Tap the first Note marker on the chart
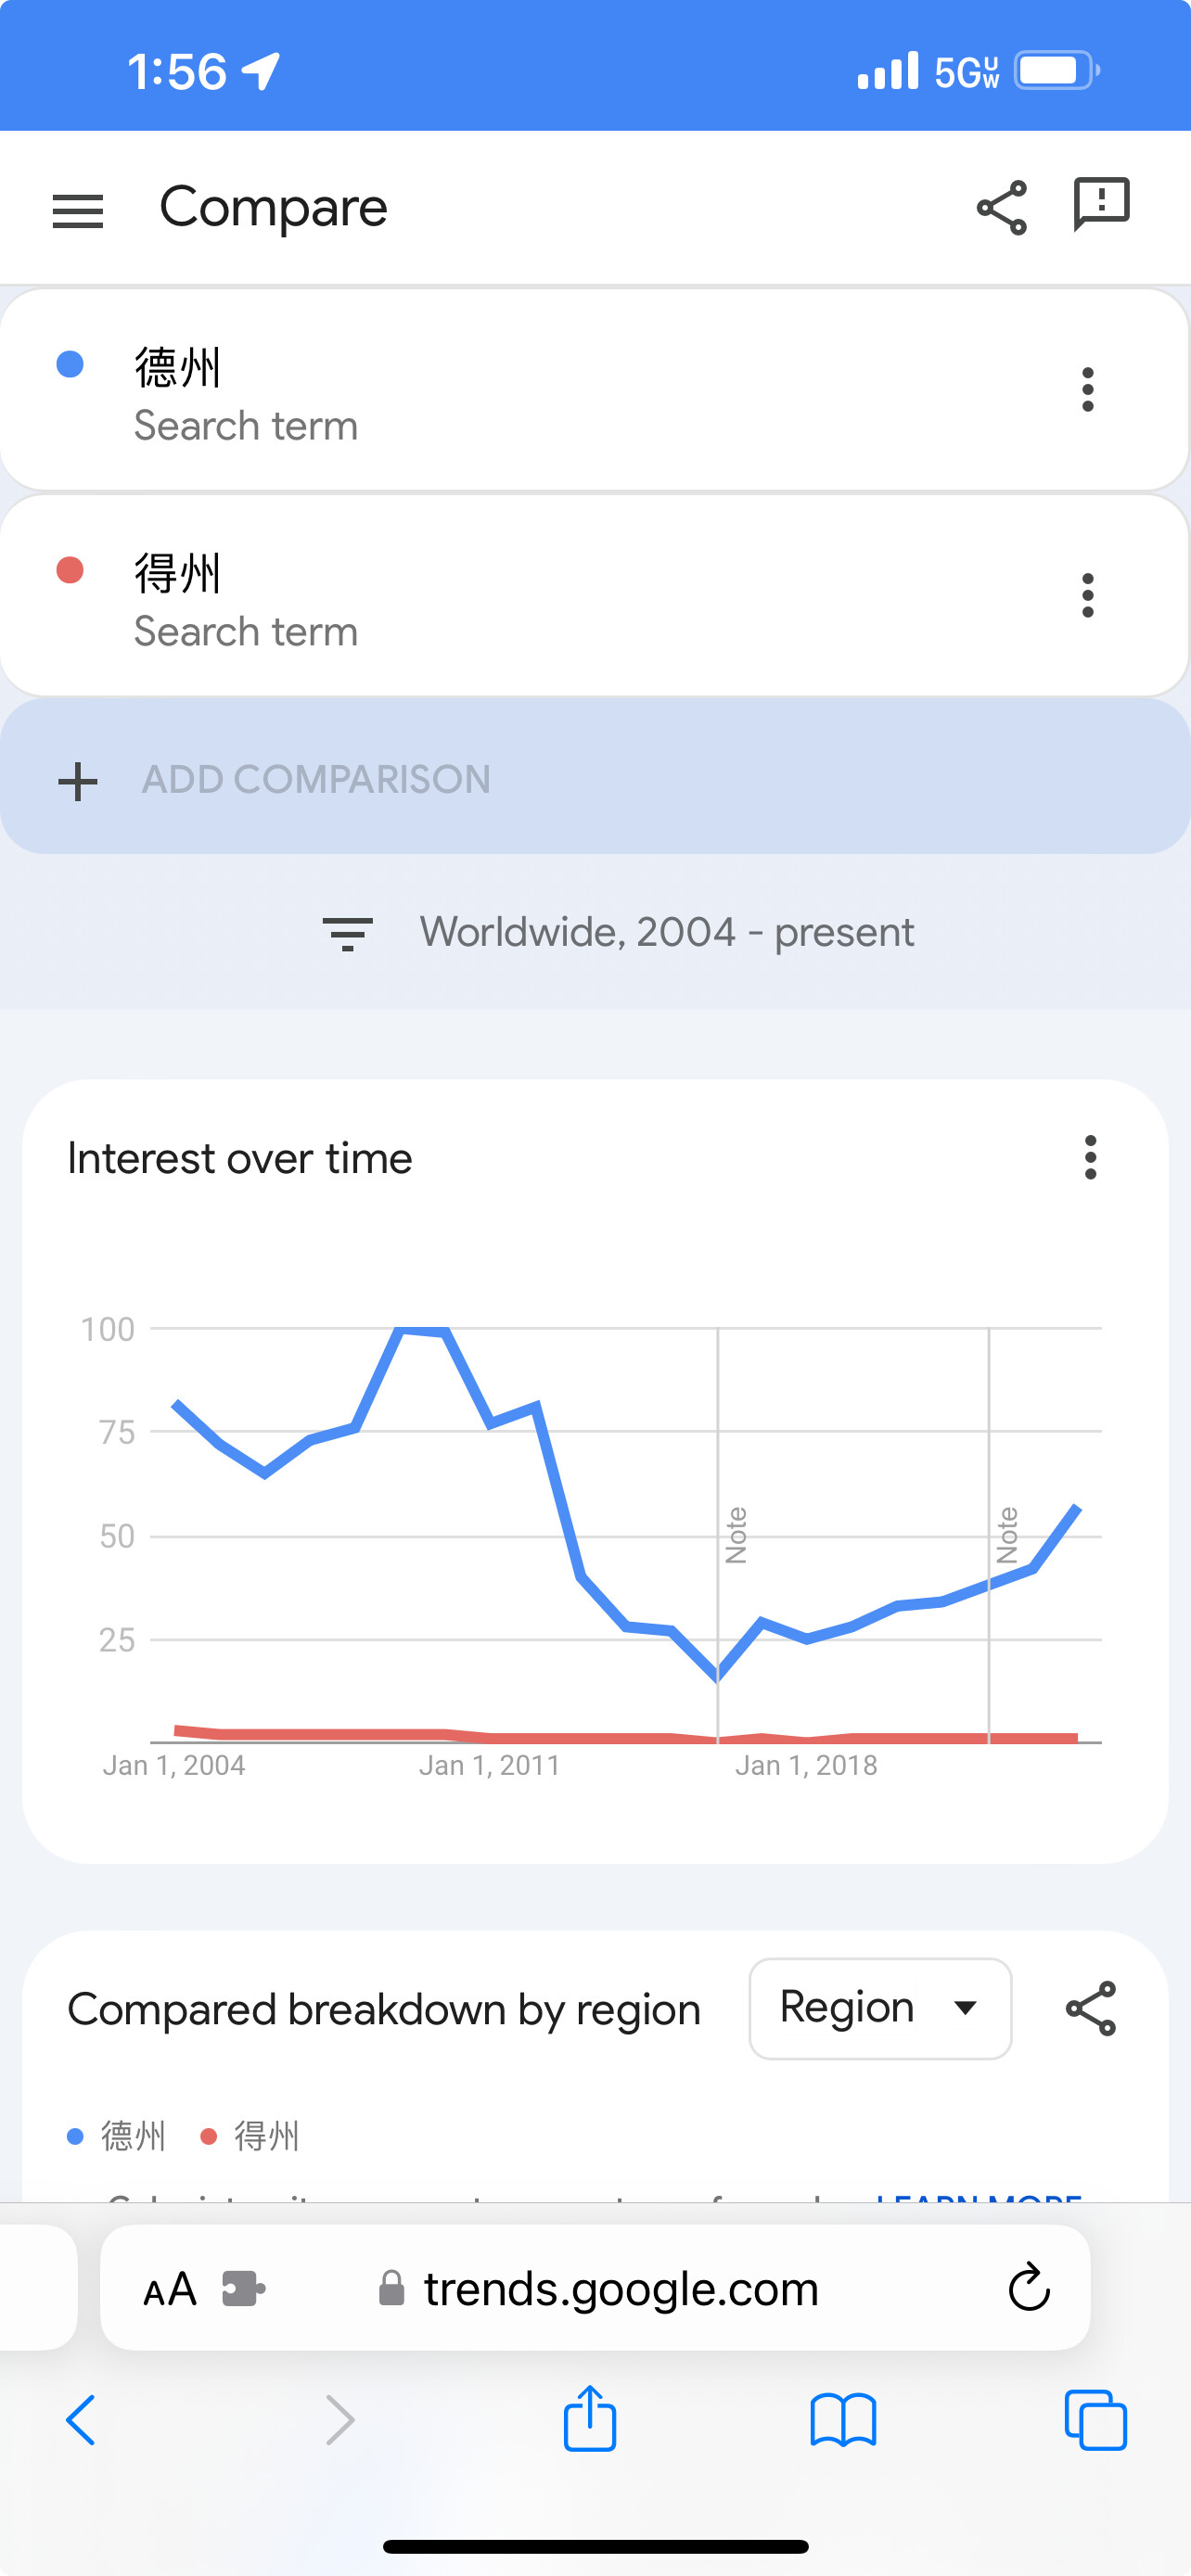This screenshot has height=2576, width=1191. tap(736, 1535)
